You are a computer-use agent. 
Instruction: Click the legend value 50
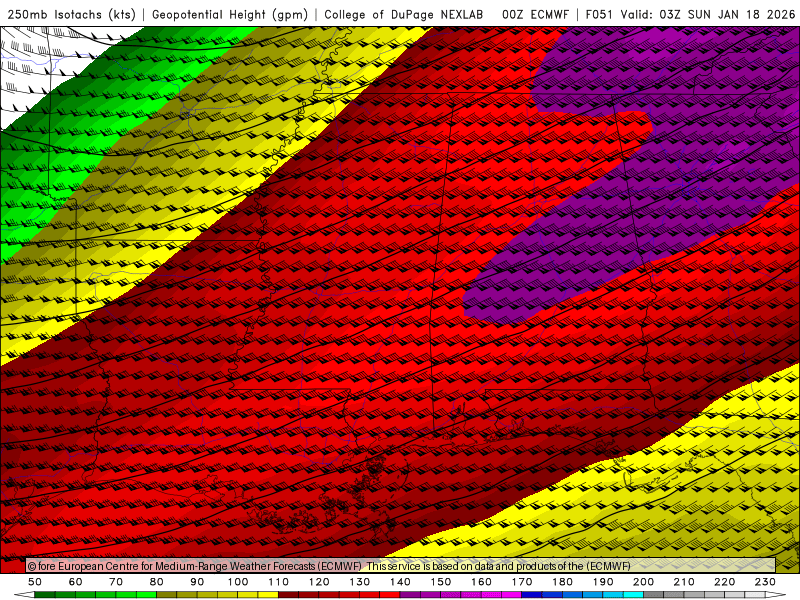click(x=35, y=582)
